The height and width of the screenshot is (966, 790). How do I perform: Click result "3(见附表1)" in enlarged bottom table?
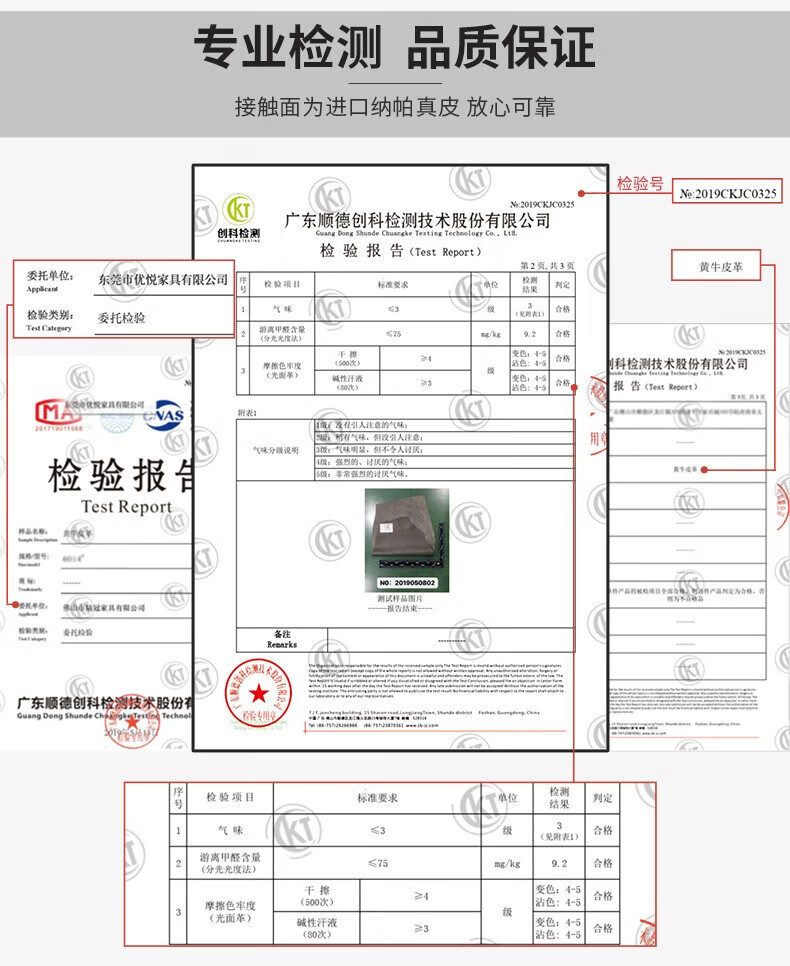tap(559, 830)
